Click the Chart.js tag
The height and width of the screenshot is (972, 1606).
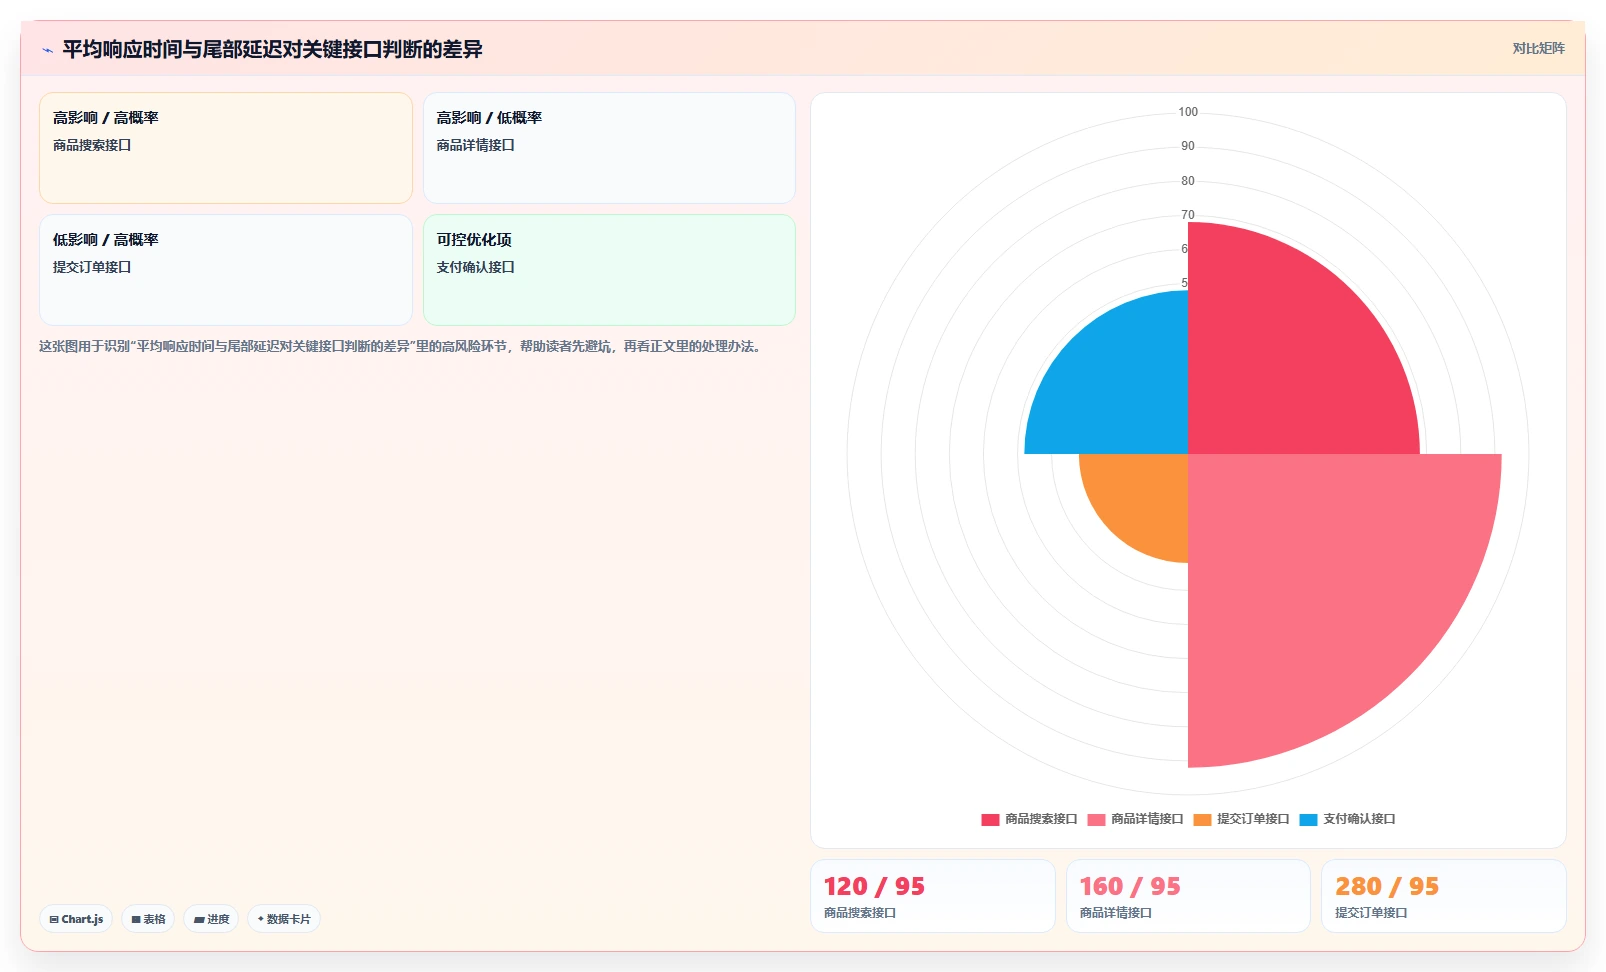pyautogui.click(x=76, y=919)
